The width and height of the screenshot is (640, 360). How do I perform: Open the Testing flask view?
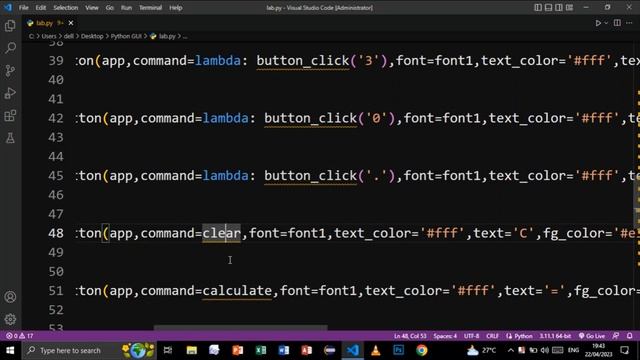click(10, 138)
